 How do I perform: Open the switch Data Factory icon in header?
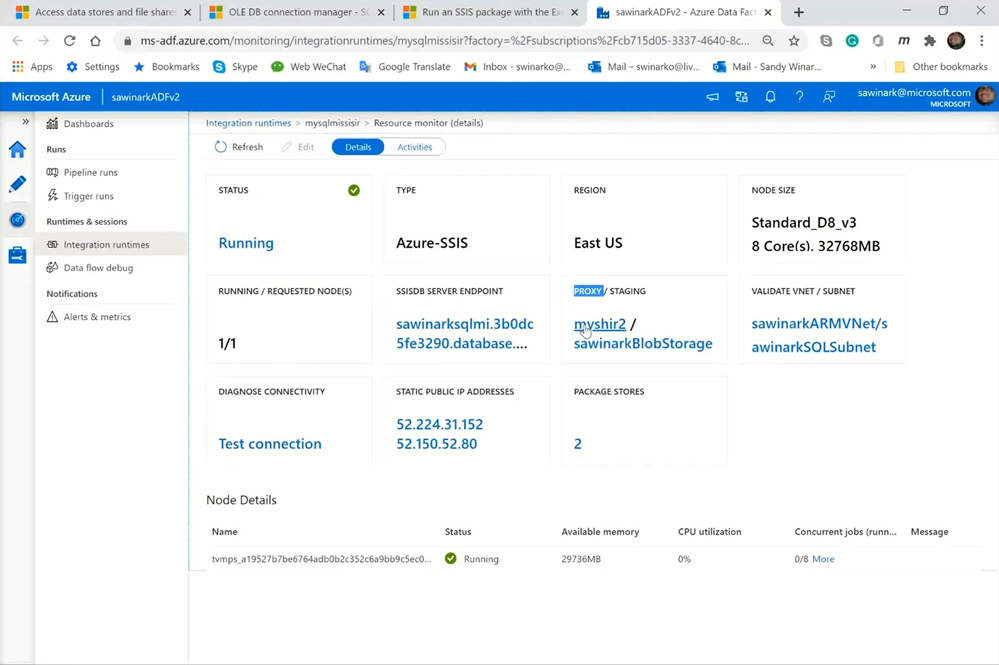point(741,97)
